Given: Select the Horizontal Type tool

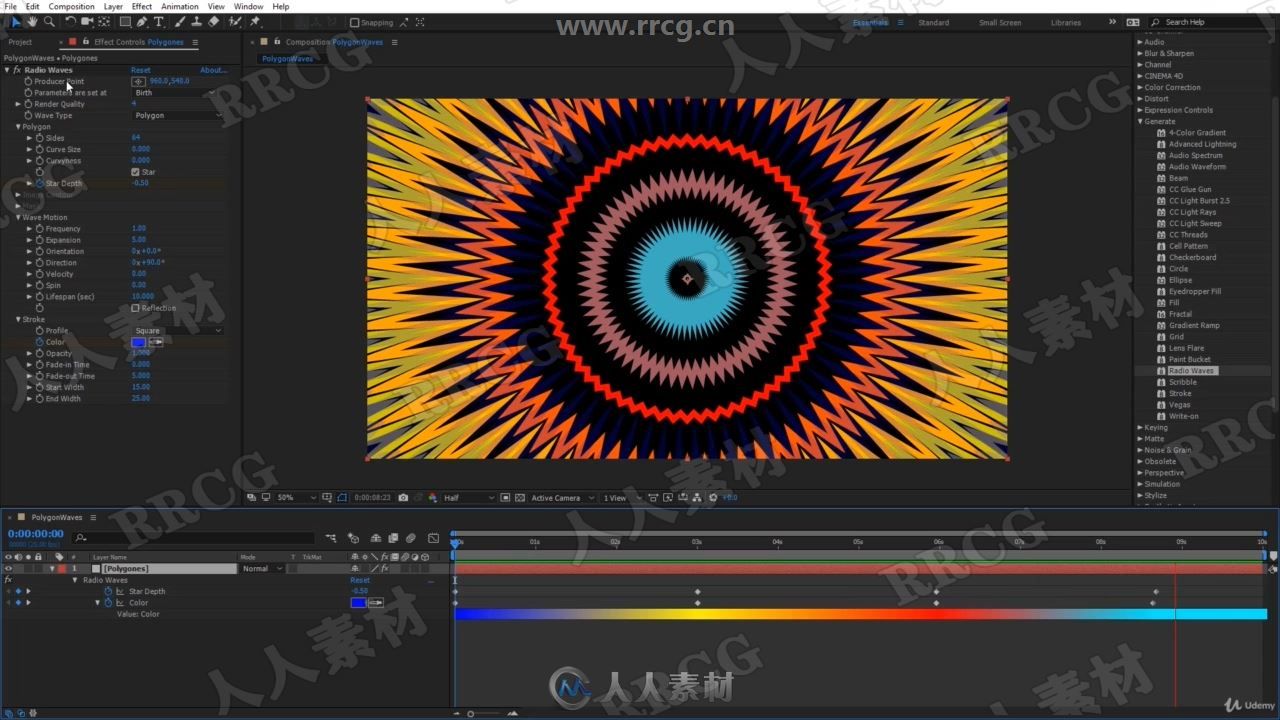Looking at the screenshot, I should (159, 21).
